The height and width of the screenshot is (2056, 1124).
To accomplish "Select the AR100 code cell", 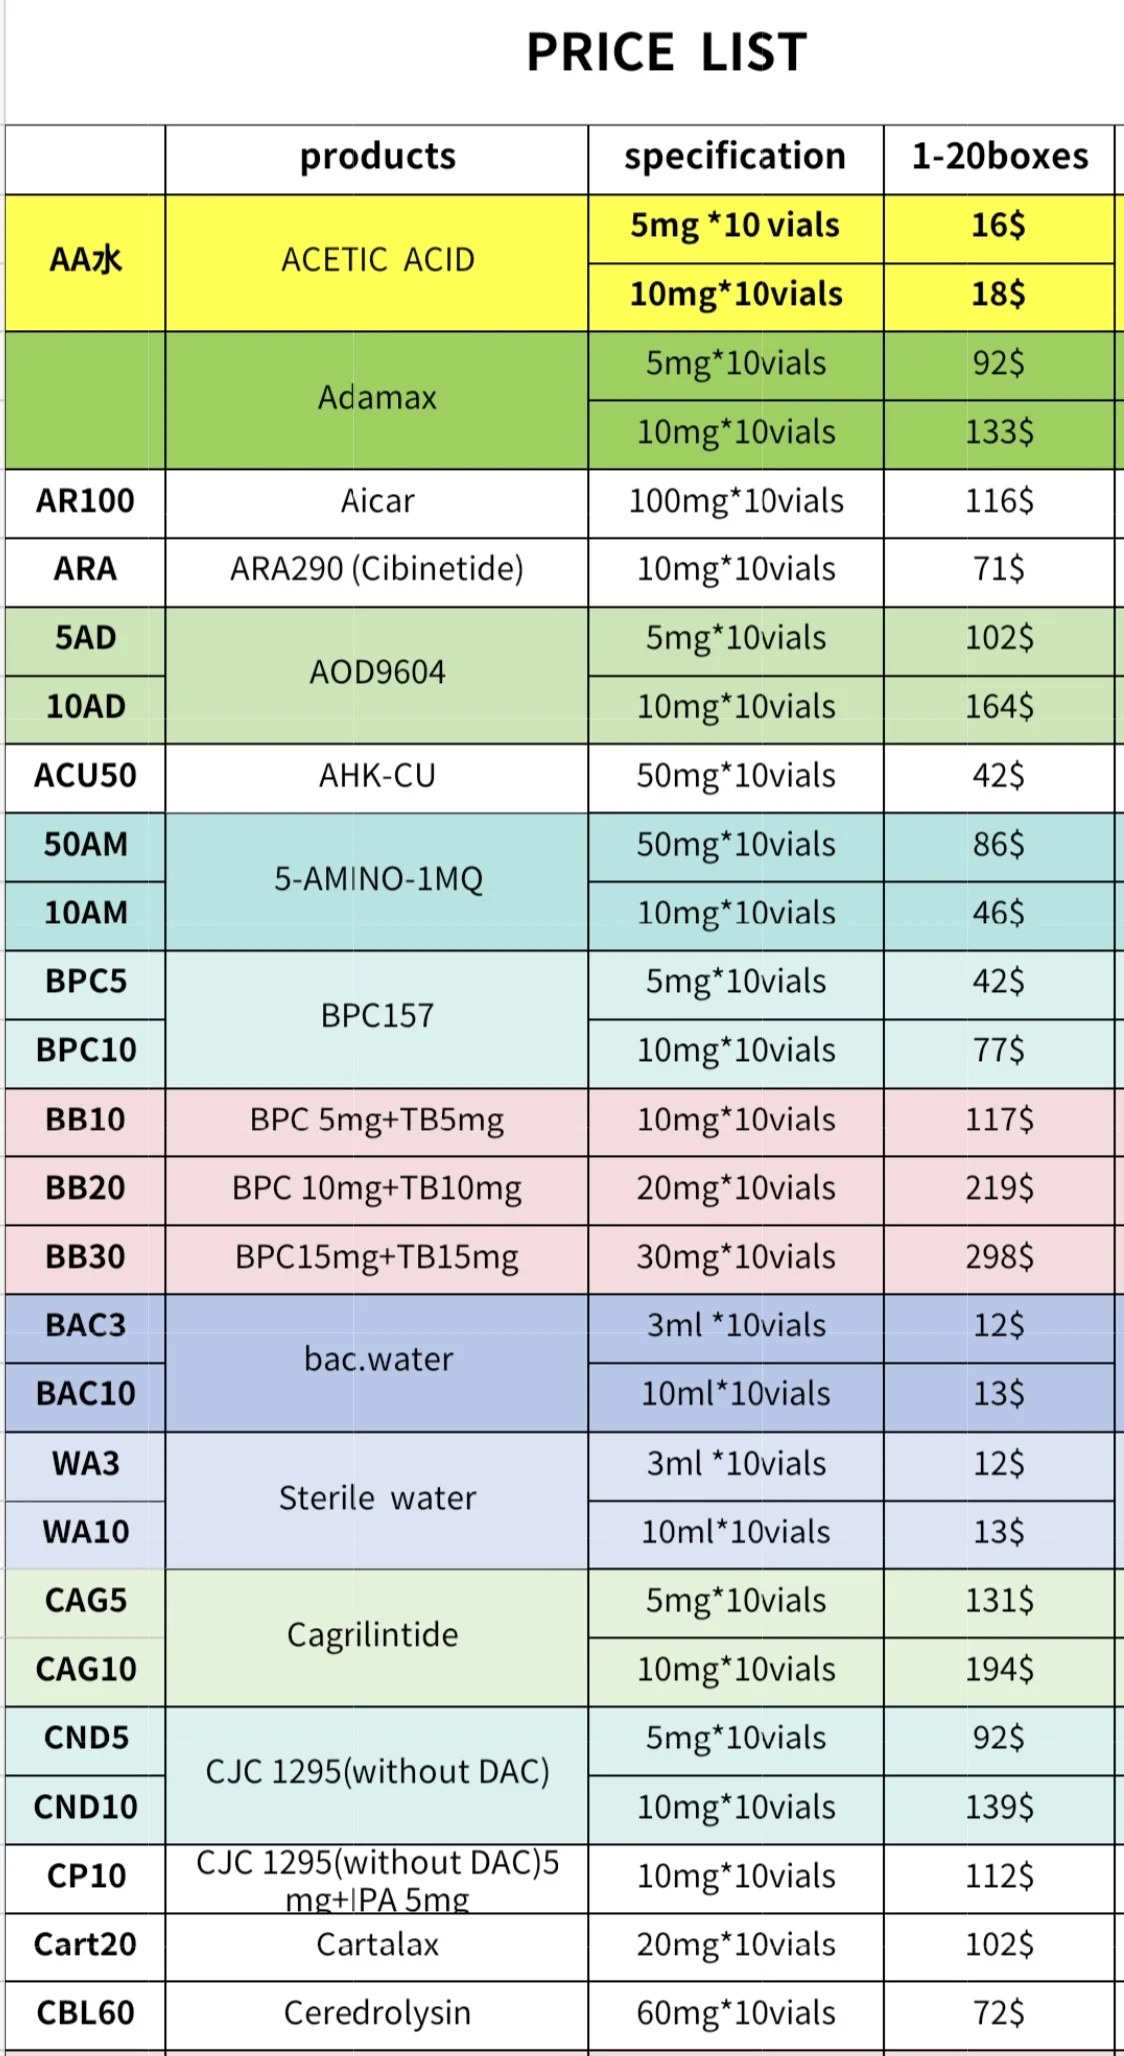I will (x=85, y=501).
